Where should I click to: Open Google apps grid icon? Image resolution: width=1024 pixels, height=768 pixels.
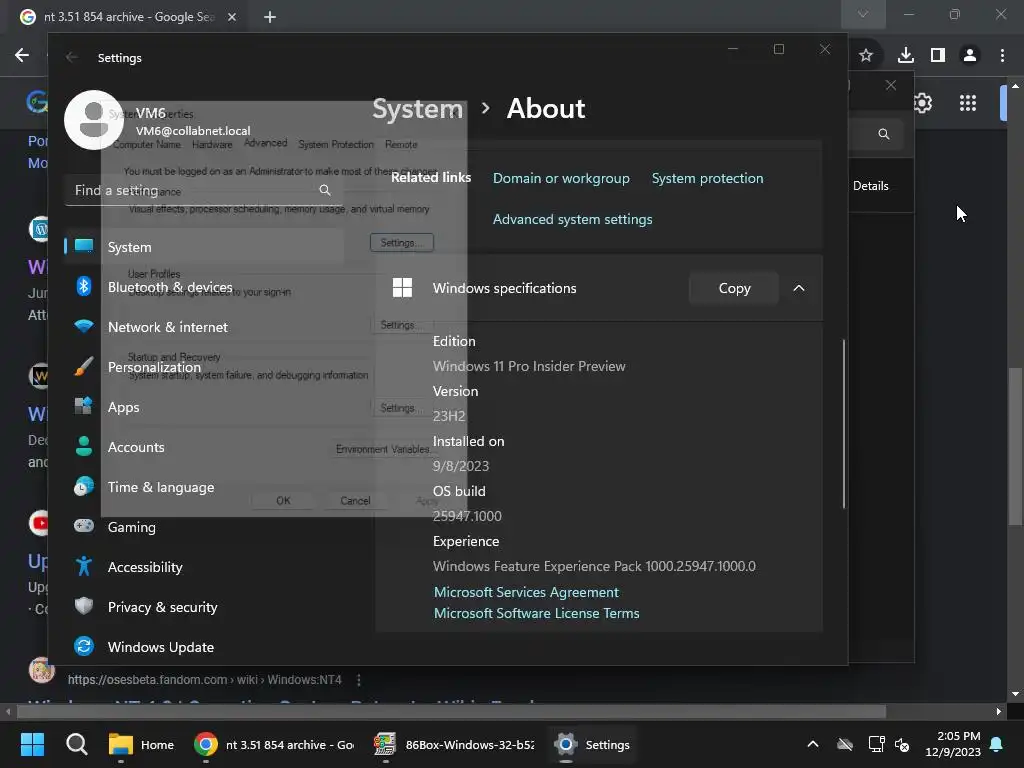(x=967, y=103)
